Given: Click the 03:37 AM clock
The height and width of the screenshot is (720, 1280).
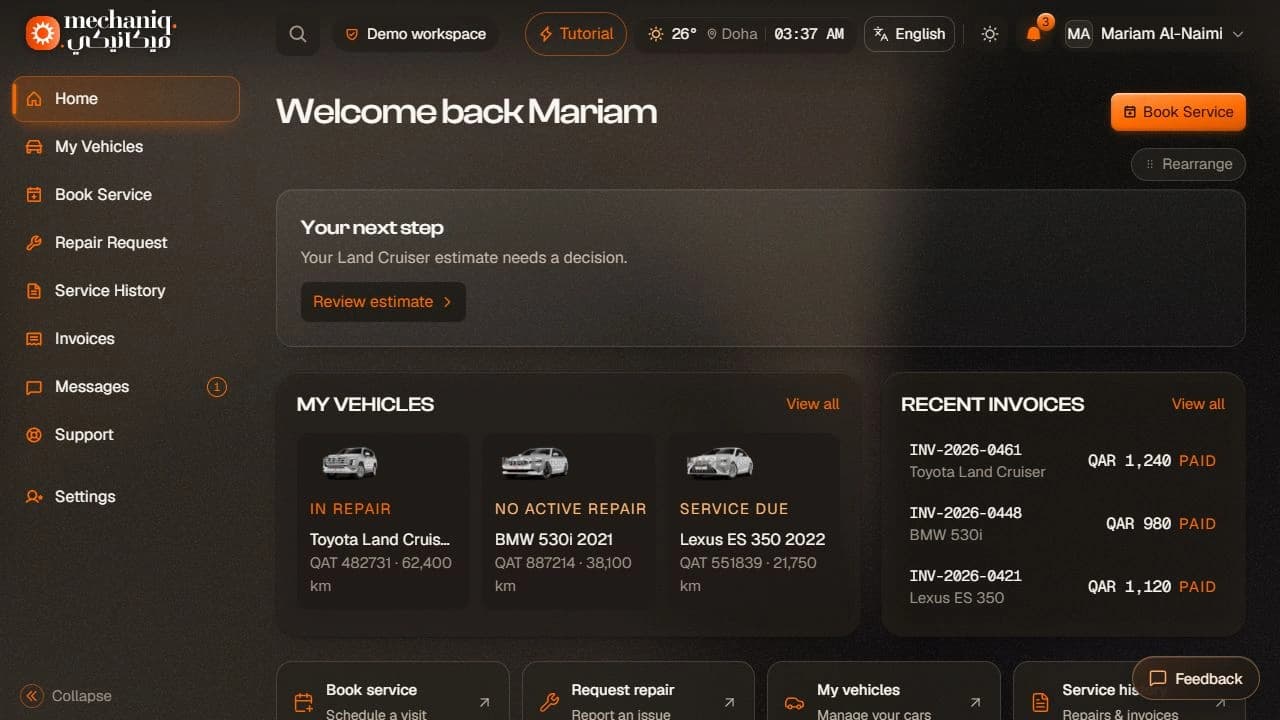Looking at the screenshot, I should tap(809, 34).
